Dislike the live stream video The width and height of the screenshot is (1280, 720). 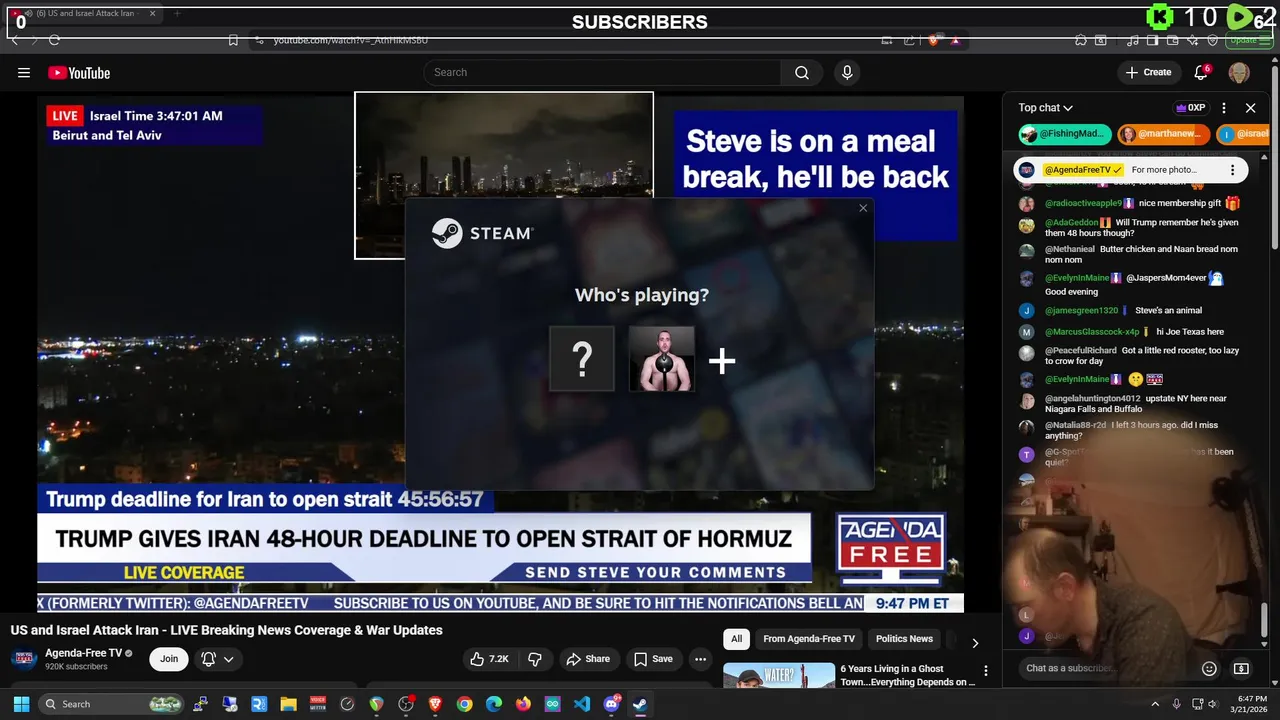coord(535,659)
